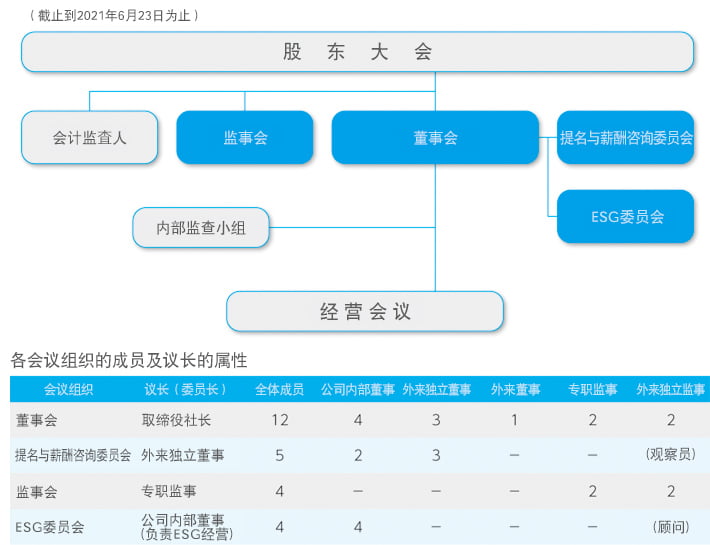This screenshot has height=545, width=710.
Task: Click the value 12 in the 董事会 row
Action: [280, 420]
